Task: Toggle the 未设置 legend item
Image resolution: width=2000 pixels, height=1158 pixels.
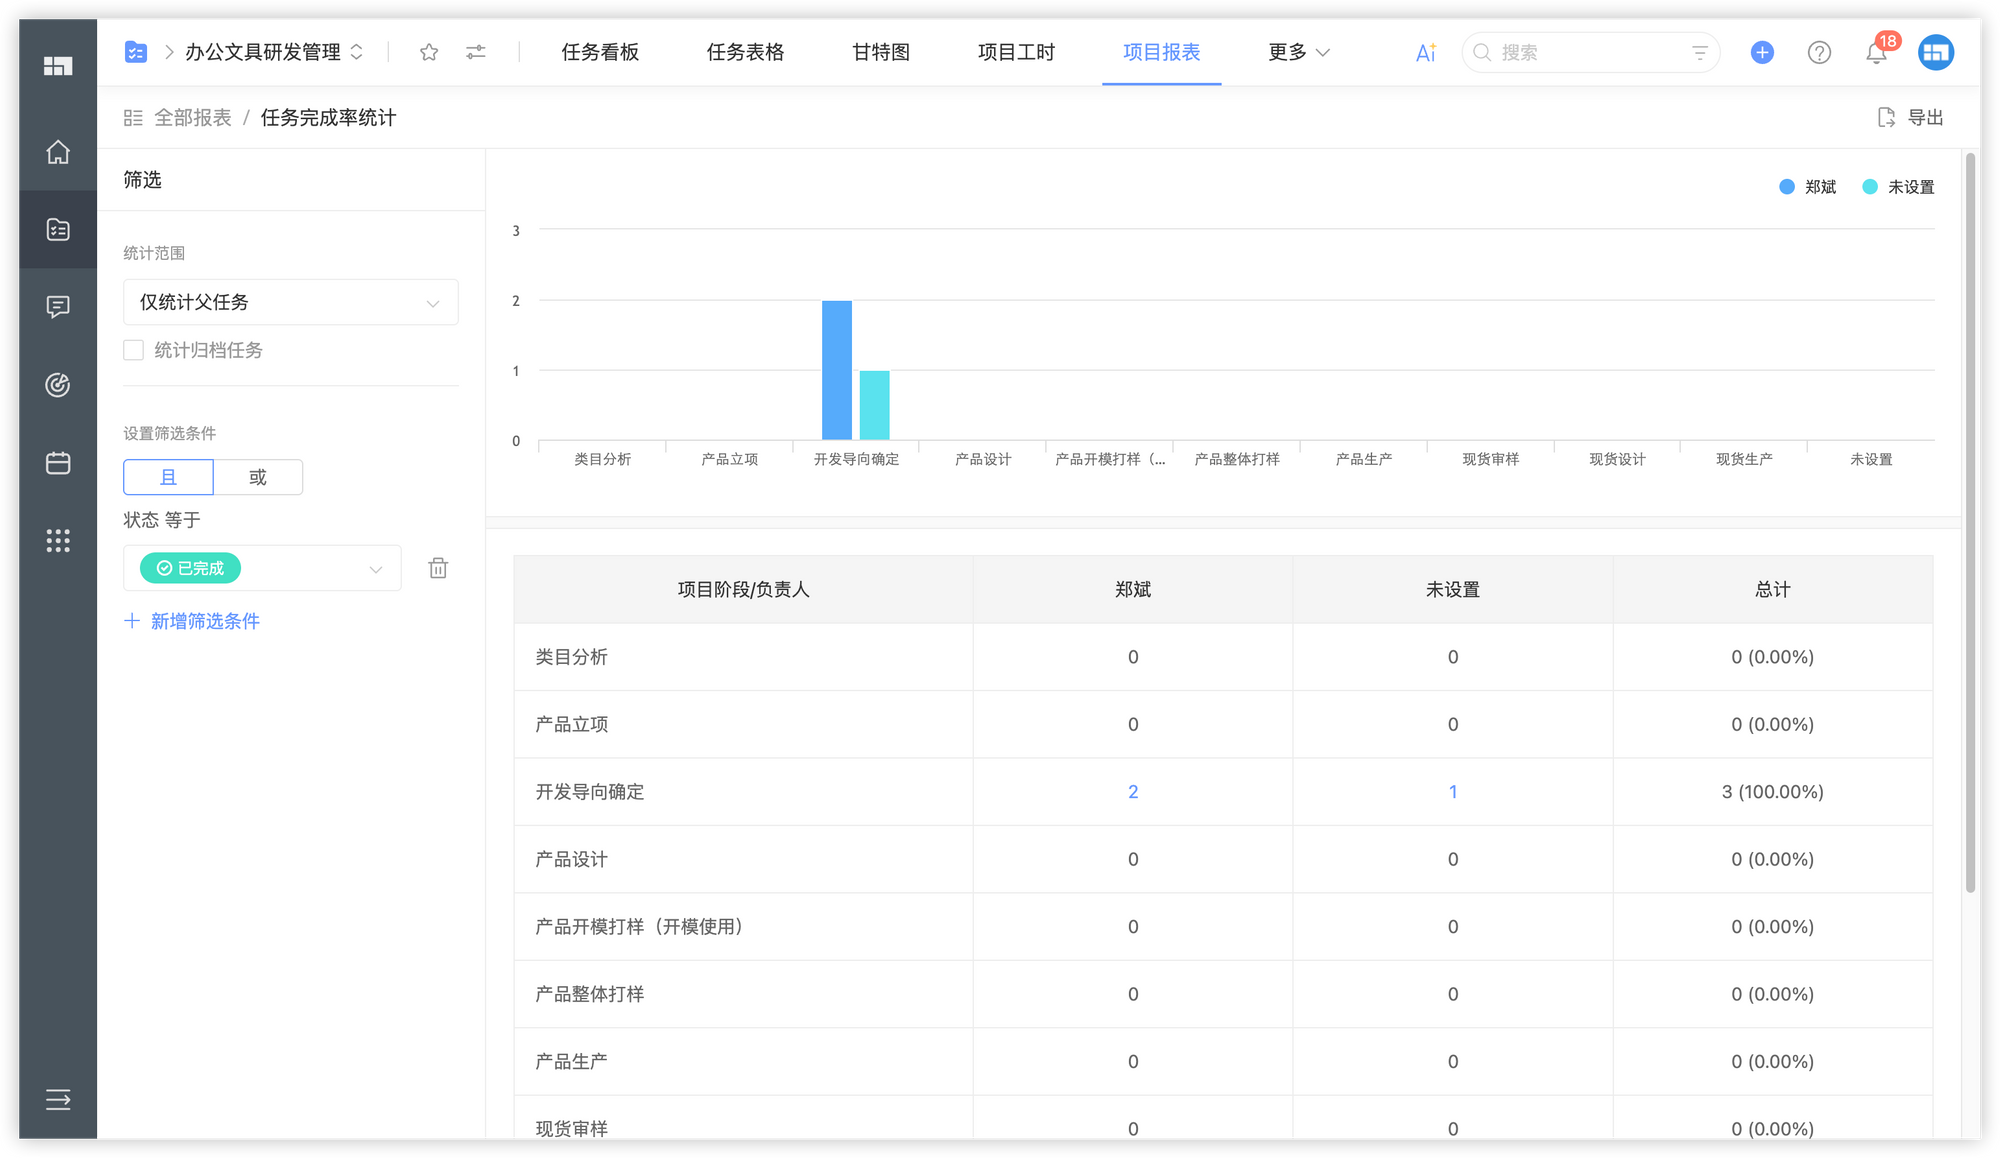Action: click(x=1897, y=186)
